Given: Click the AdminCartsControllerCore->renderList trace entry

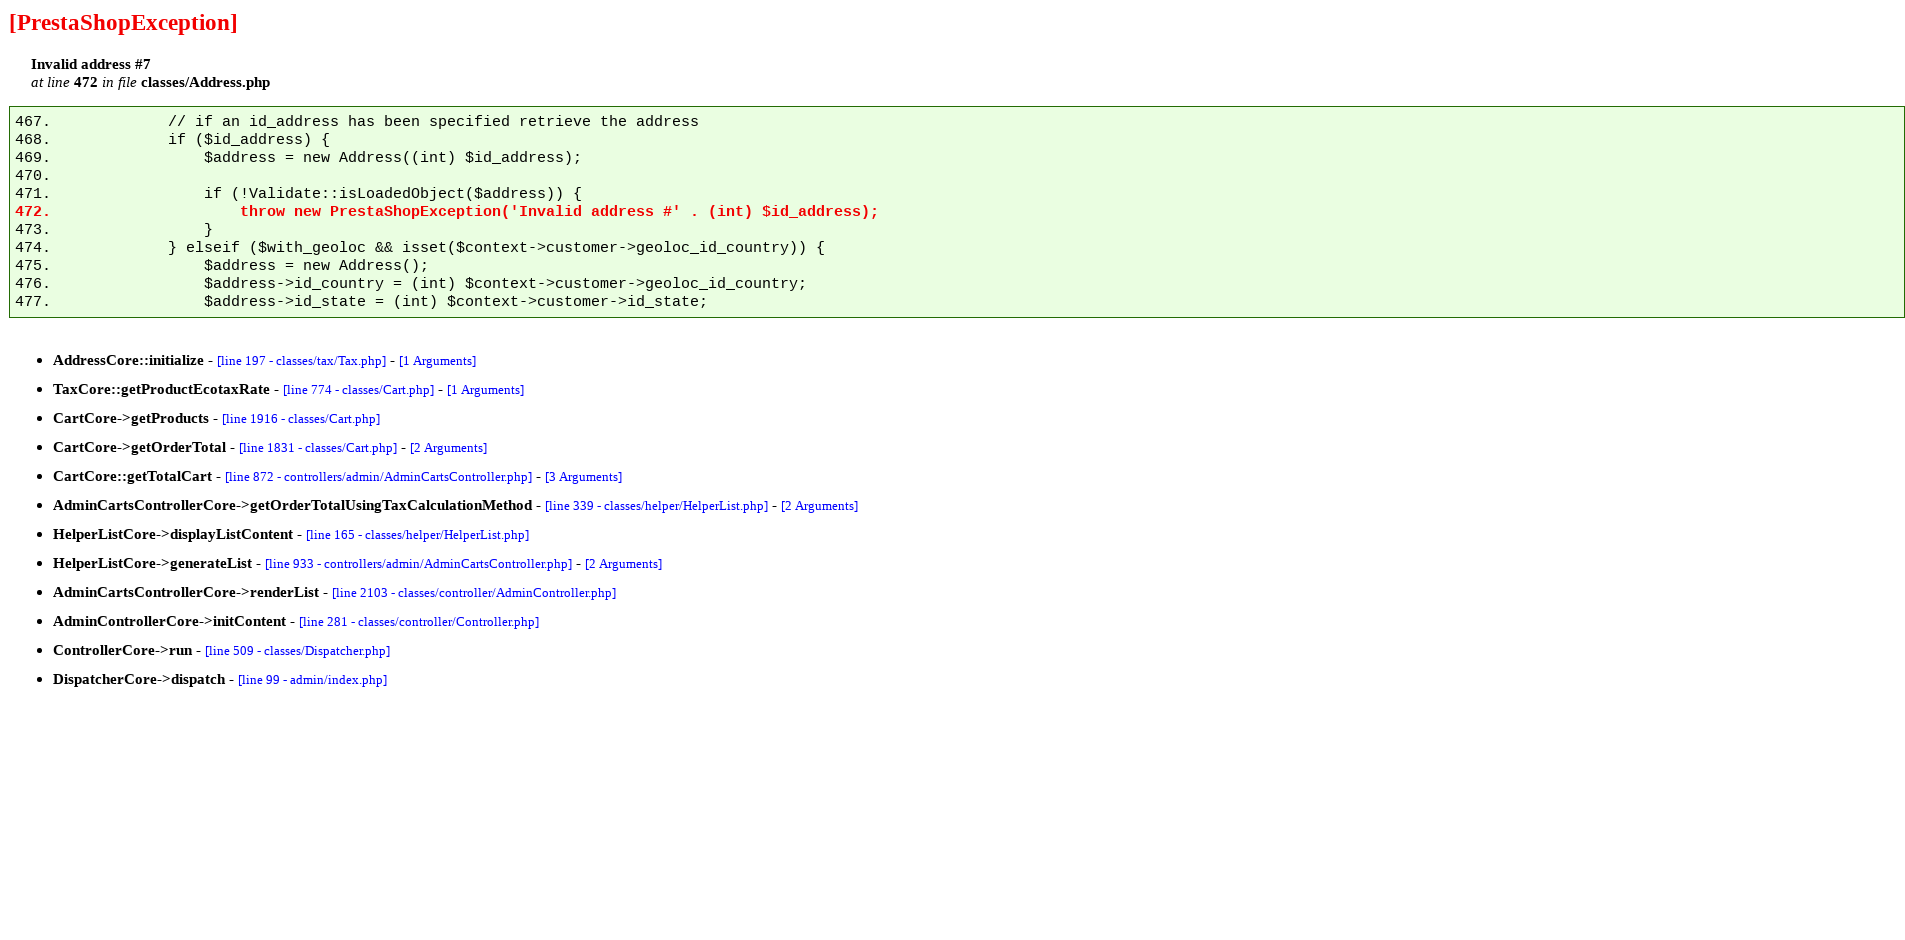Looking at the screenshot, I should click(x=186, y=592).
